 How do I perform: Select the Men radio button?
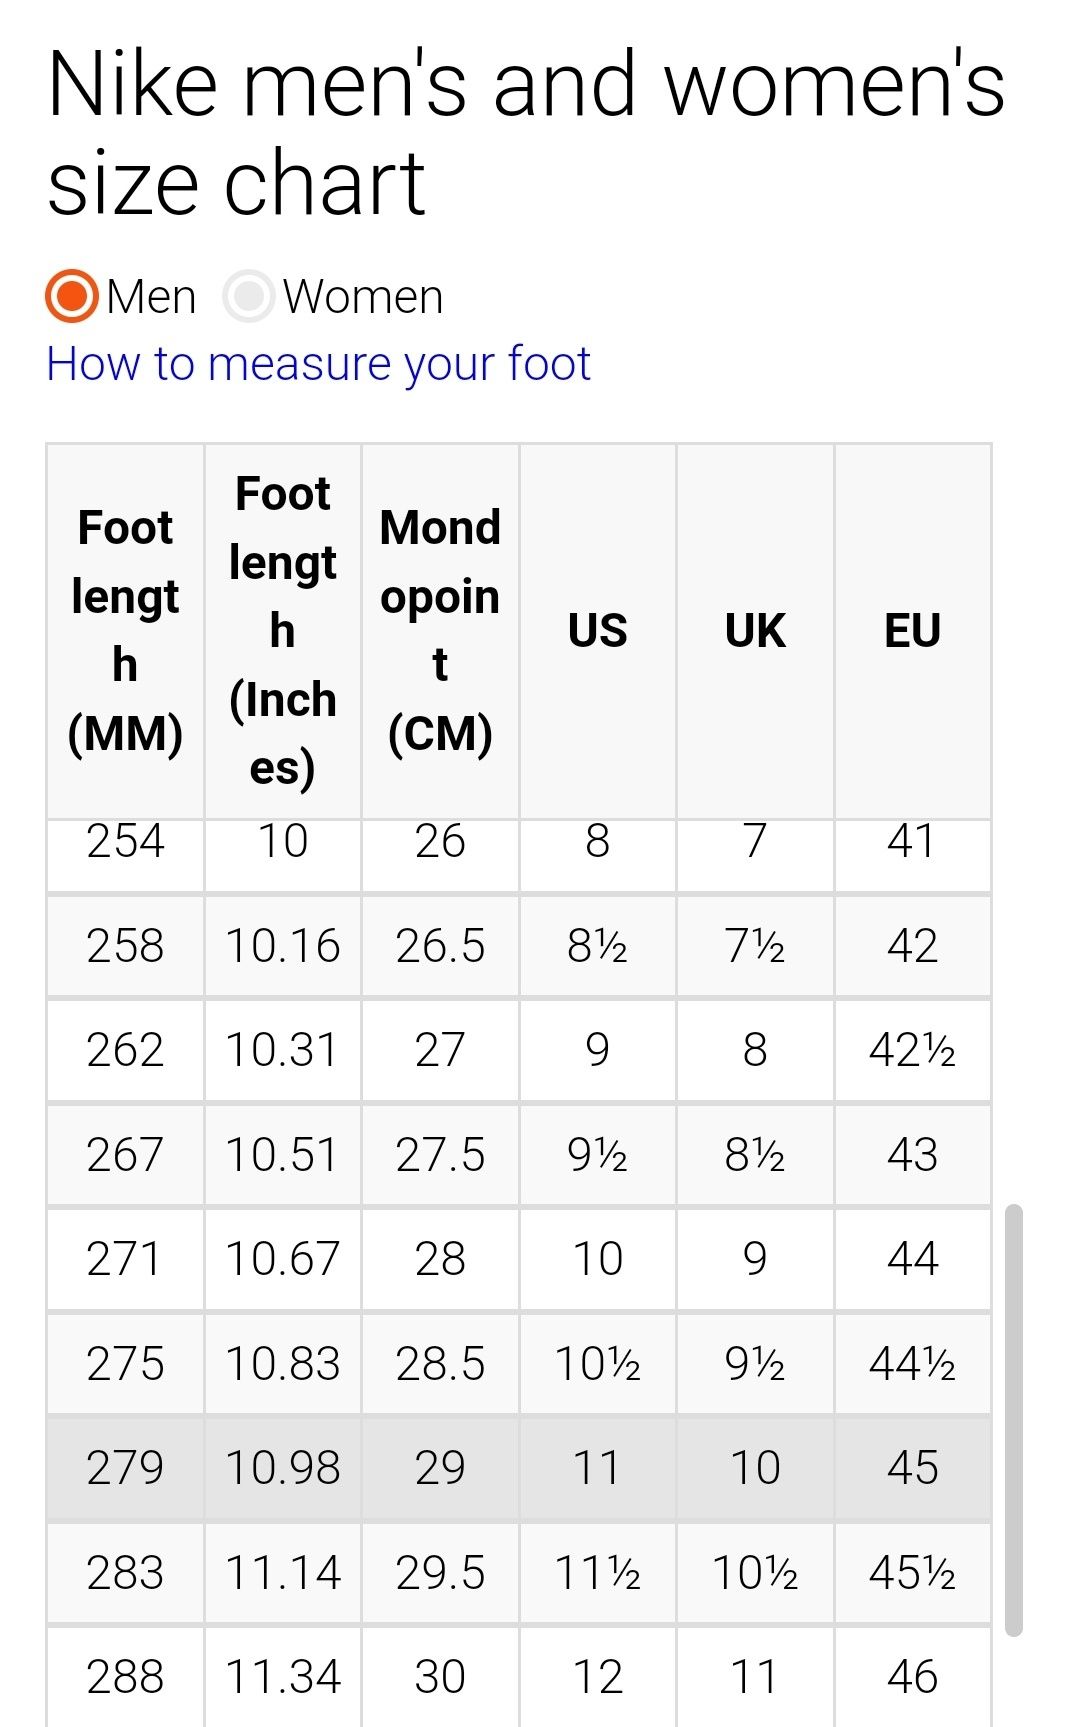pos(72,297)
